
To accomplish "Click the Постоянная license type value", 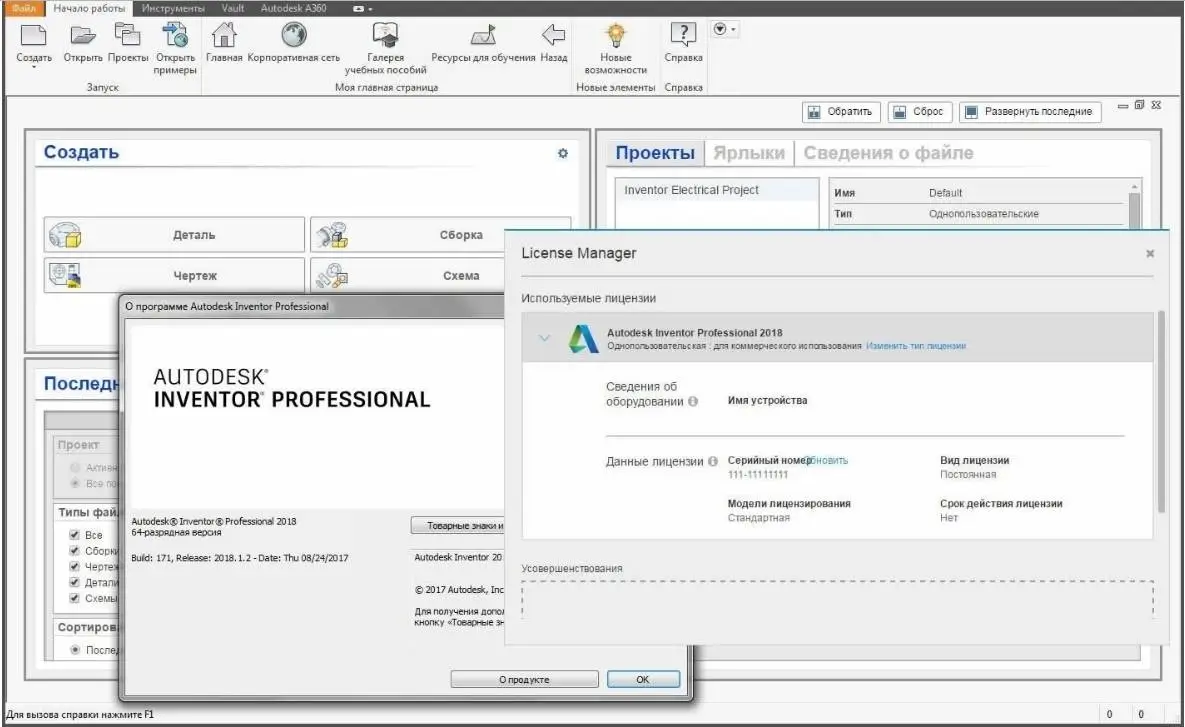I will [967, 475].
